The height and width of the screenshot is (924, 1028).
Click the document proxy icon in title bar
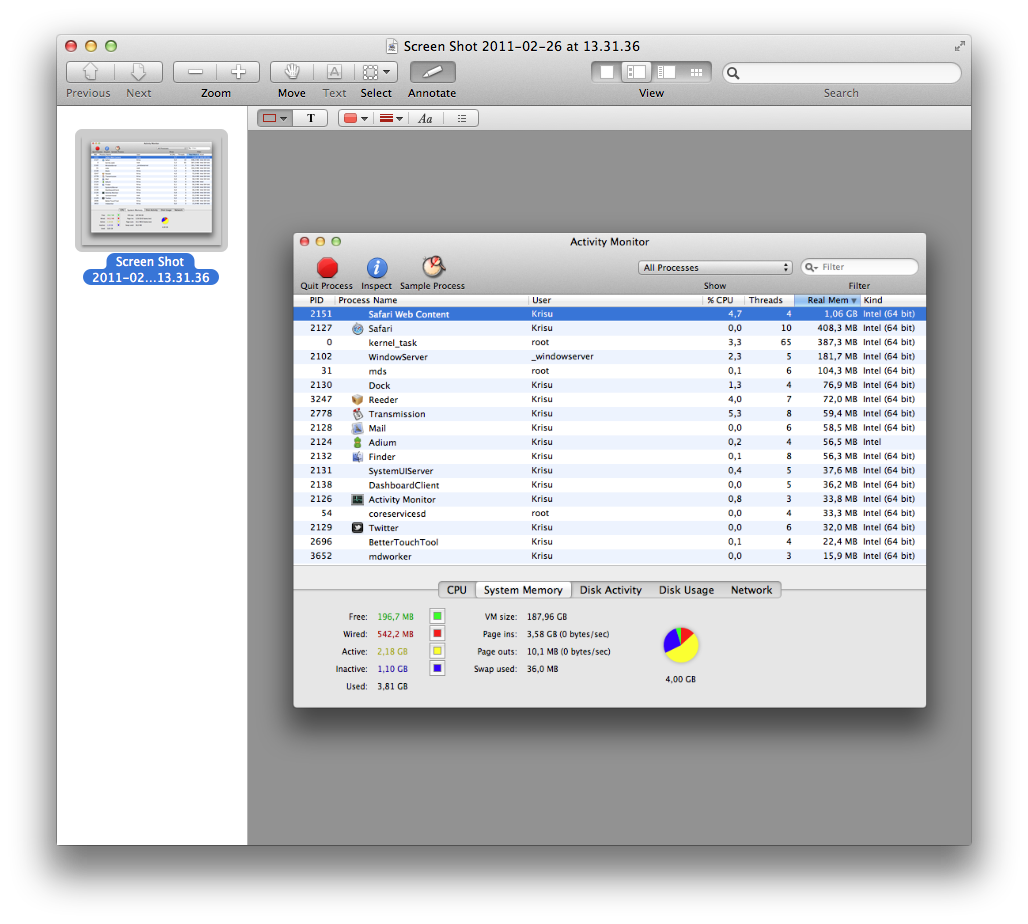pyautogui.click(x=392, y=46)
